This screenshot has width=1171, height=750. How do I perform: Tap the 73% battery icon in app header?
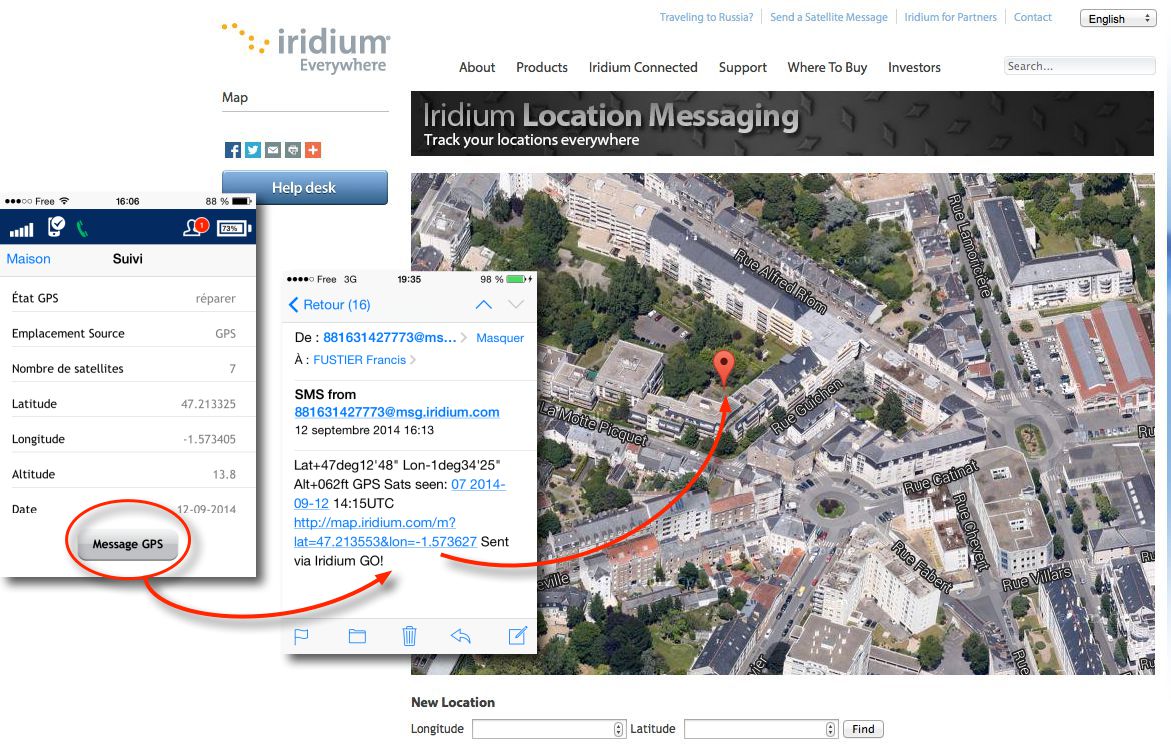click(234, 228)
